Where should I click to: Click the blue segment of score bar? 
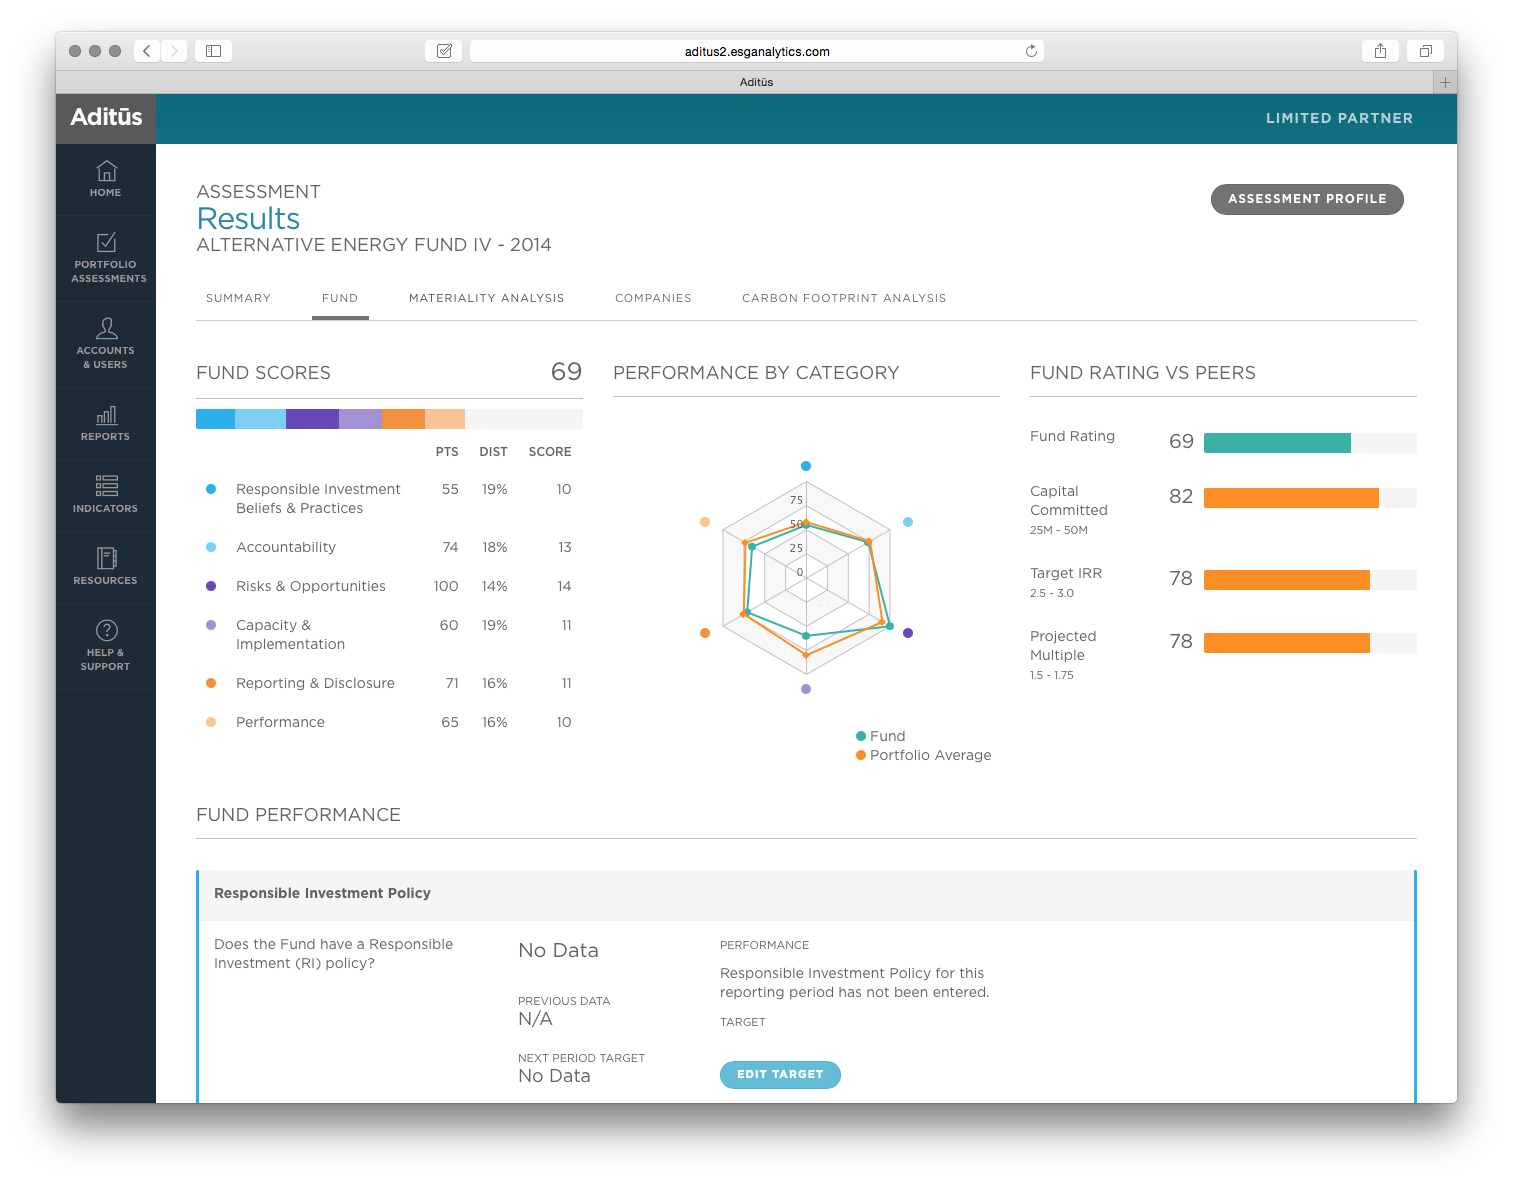coord(215,419)
